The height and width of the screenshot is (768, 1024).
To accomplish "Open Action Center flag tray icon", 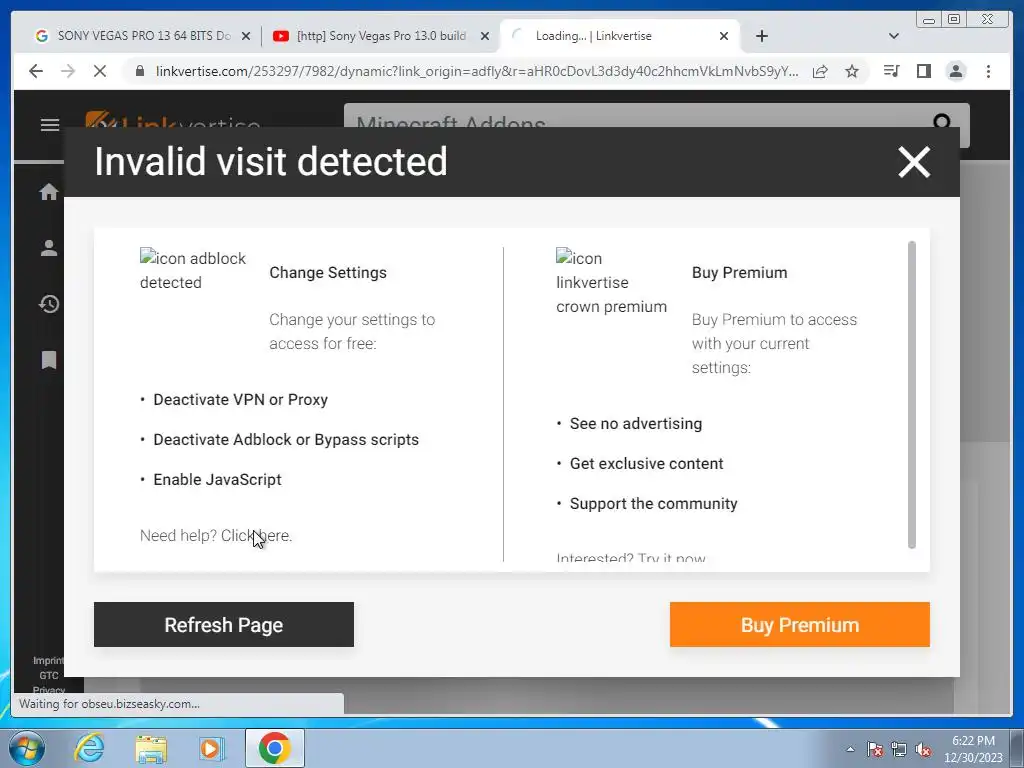I will coord(875,749).
